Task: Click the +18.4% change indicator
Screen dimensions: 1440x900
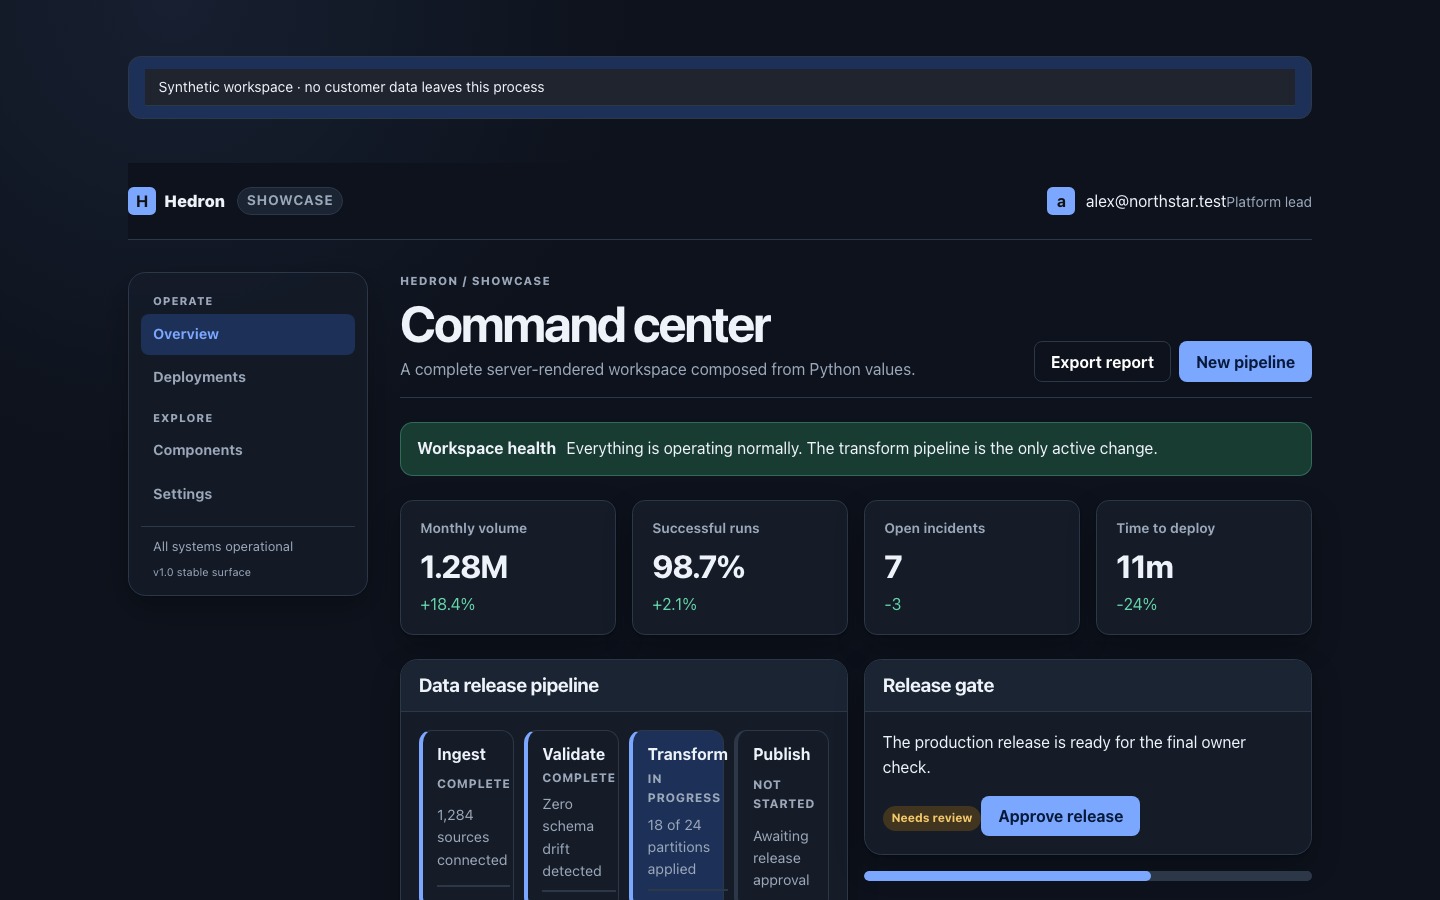Action: point(447,604)
